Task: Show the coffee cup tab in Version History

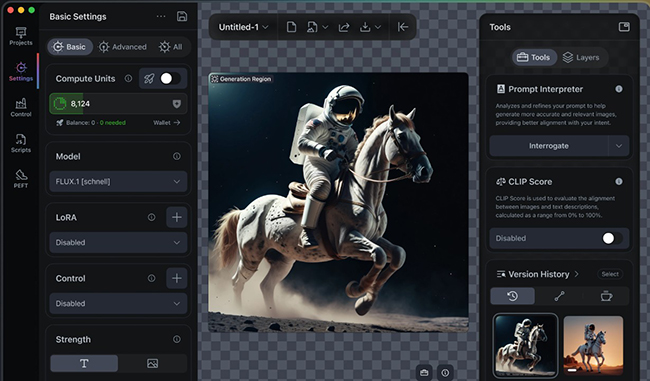Action: (606, 296)
